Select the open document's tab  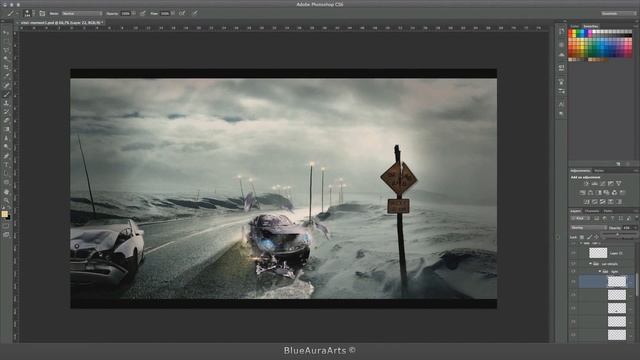tap(61, 23)
